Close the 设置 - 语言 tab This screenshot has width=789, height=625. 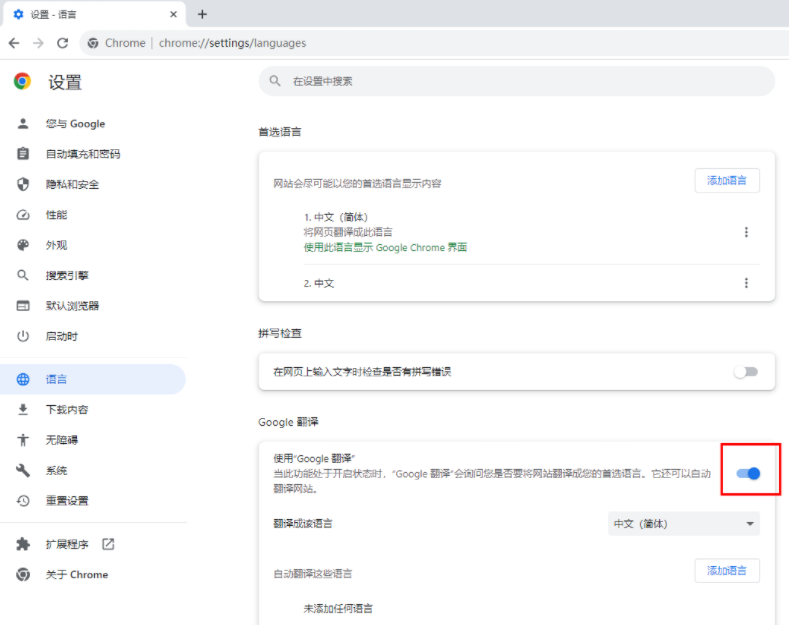173,14
